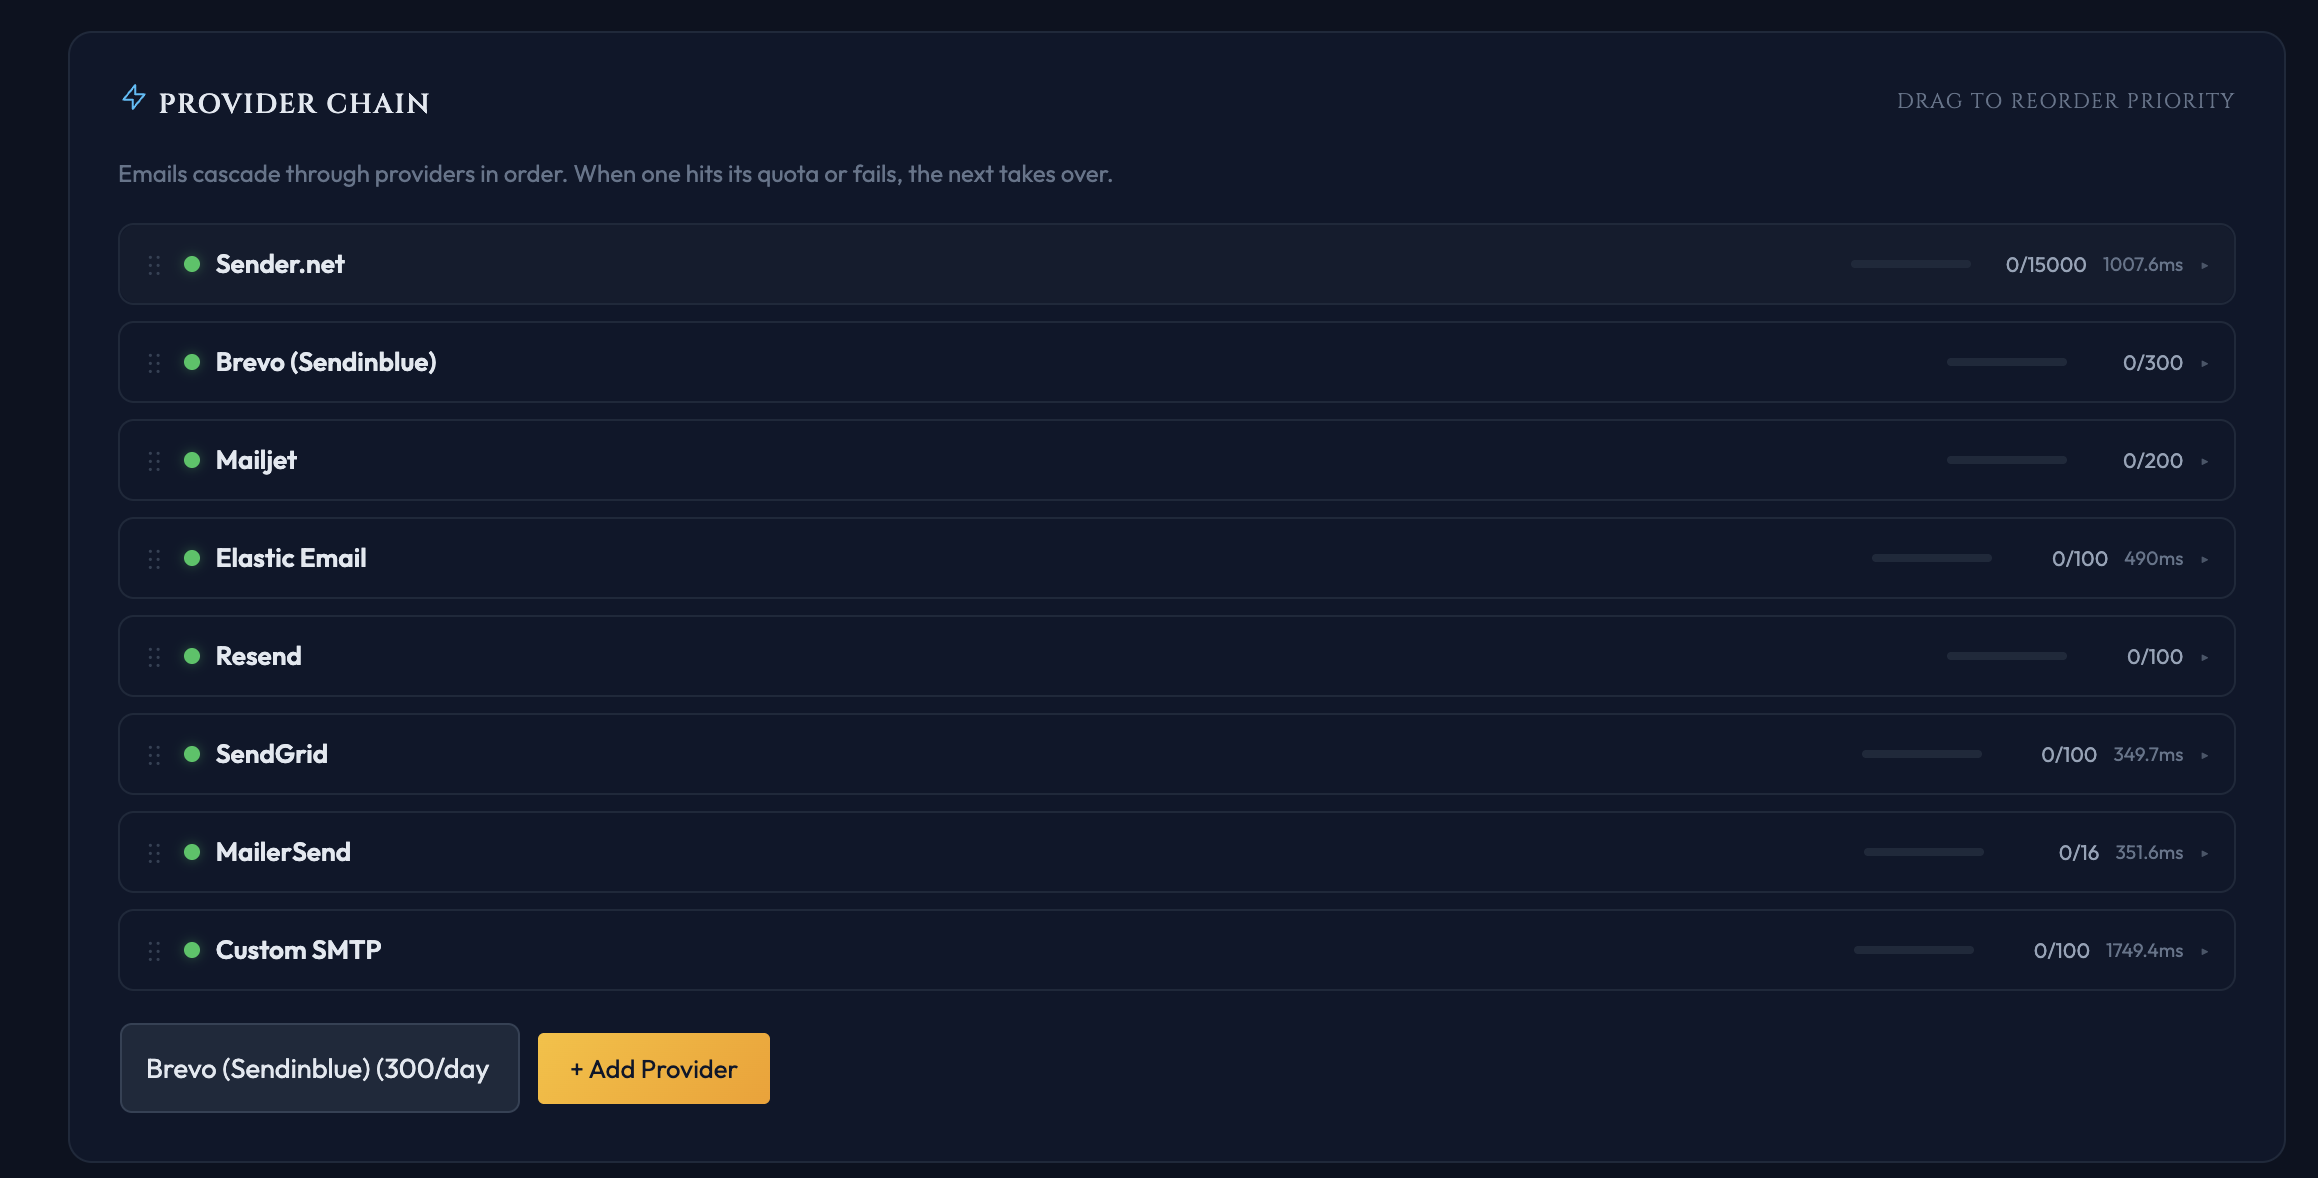Screen dimensions: 2318x1178
Task: Click the Elastic Email drag handle
Action: [154, 559]
